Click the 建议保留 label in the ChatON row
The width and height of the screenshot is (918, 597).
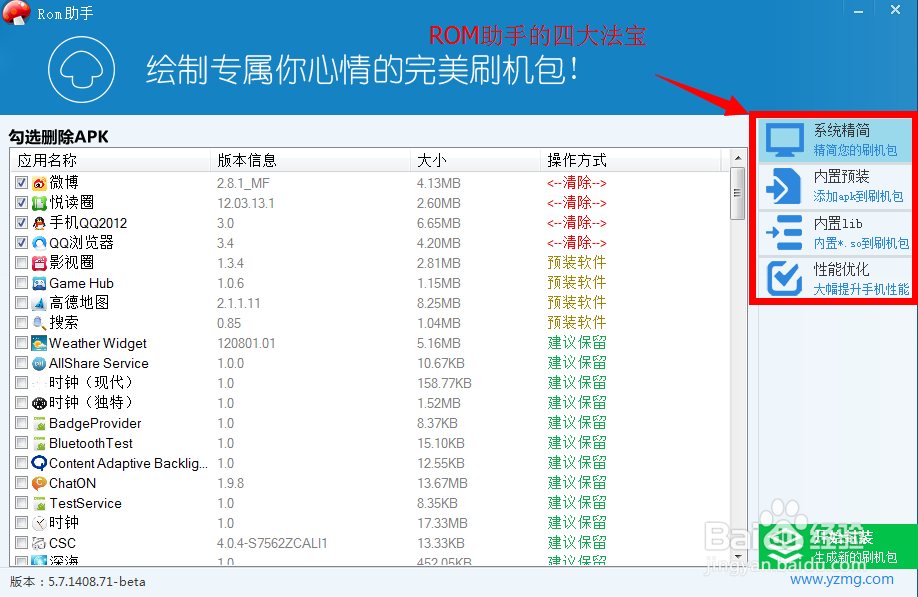coord(577,483)
